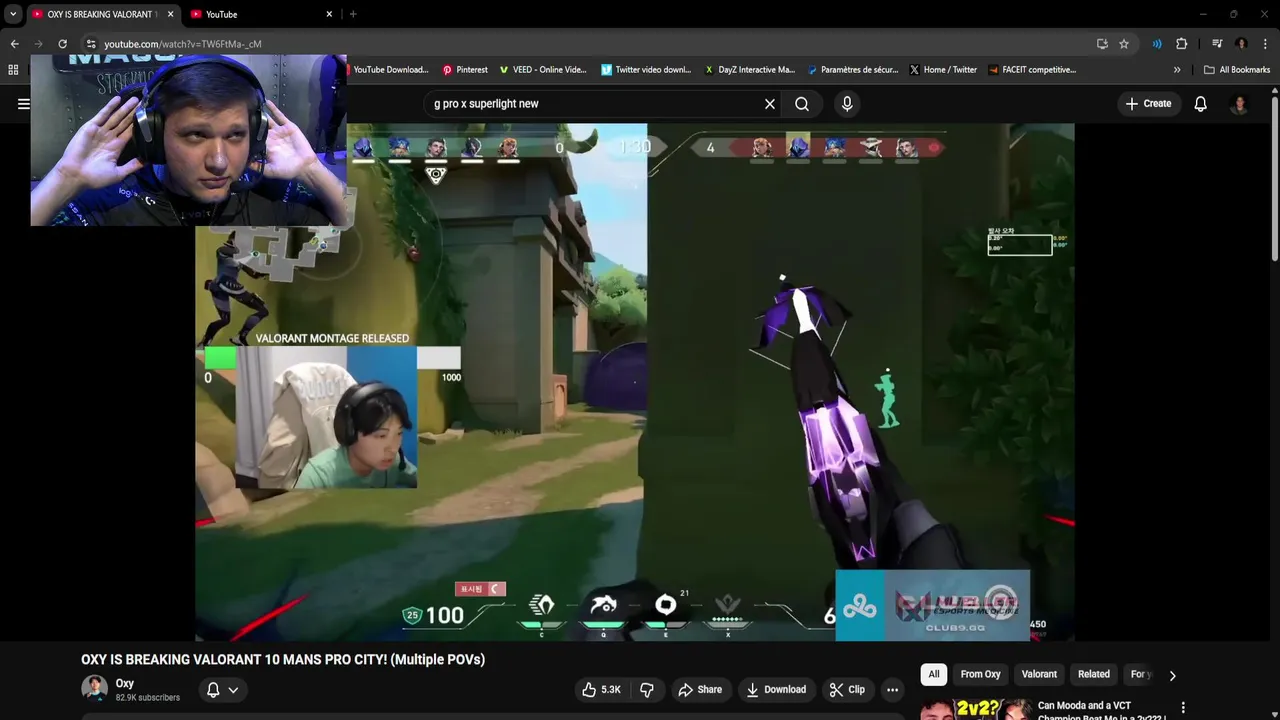Open the browser extensions puzzle icon
Image resolution: width=1280 pixels, height=720 pixels.
coord(1182,44)
